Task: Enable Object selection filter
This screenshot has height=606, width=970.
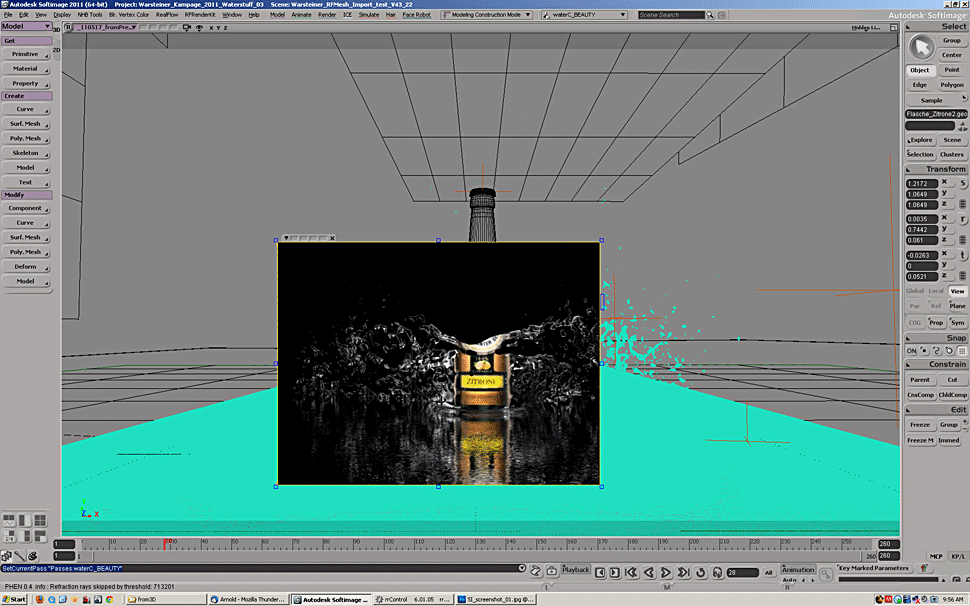Action: (x=919, y=70)
